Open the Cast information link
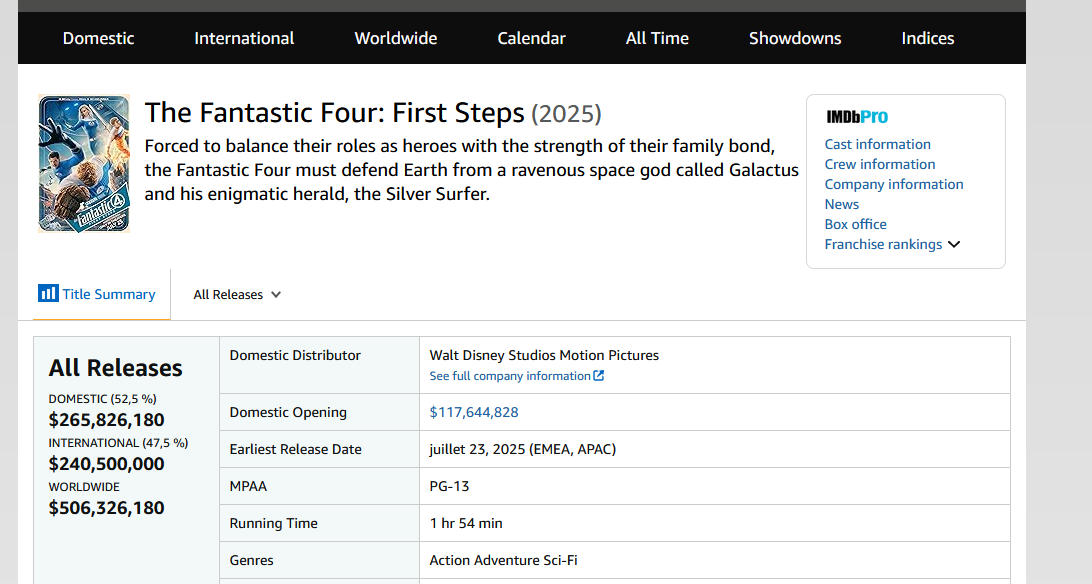Screen dimensions: 1092x584 point(878,144)
